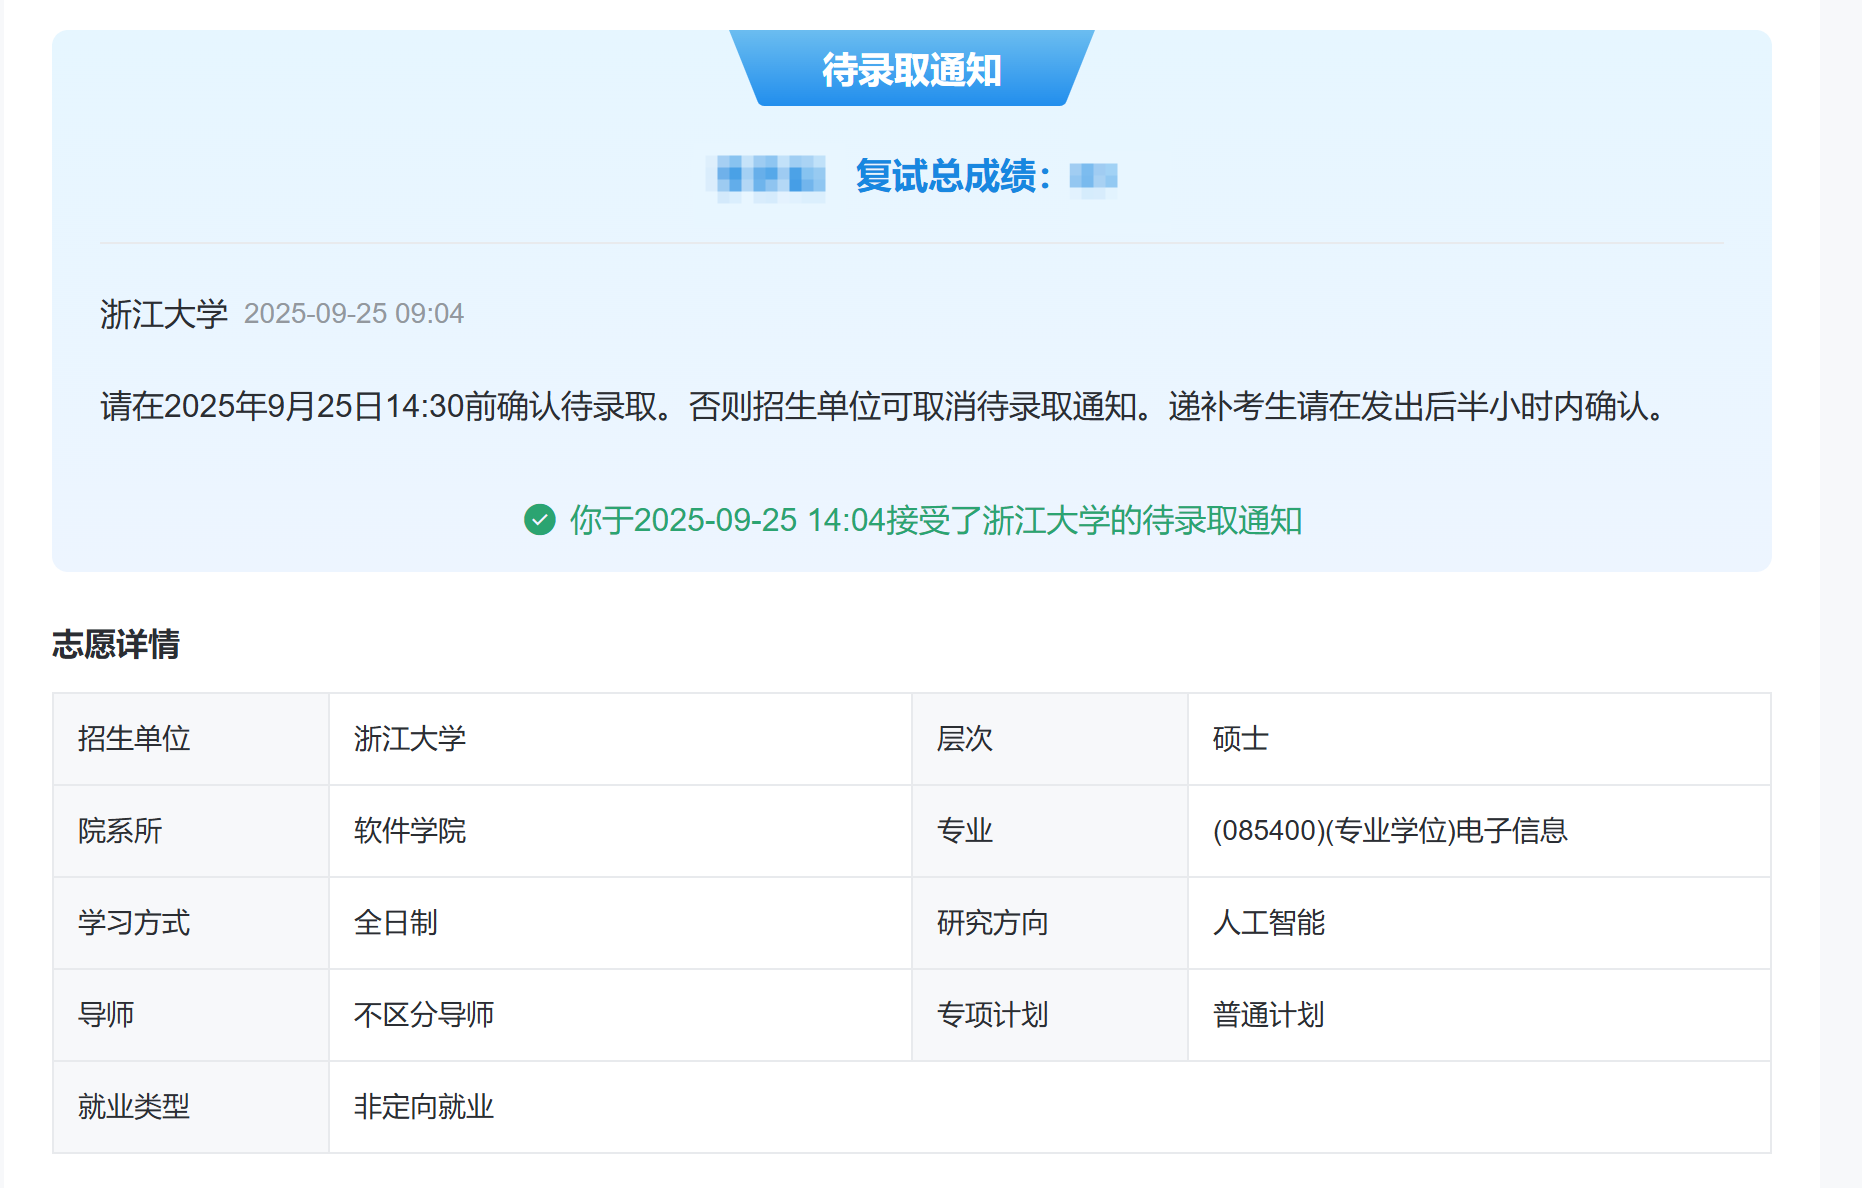The image size is (1862, 1188).
Task: Click the 不区分导师 cell
Action: [424, 1015]
